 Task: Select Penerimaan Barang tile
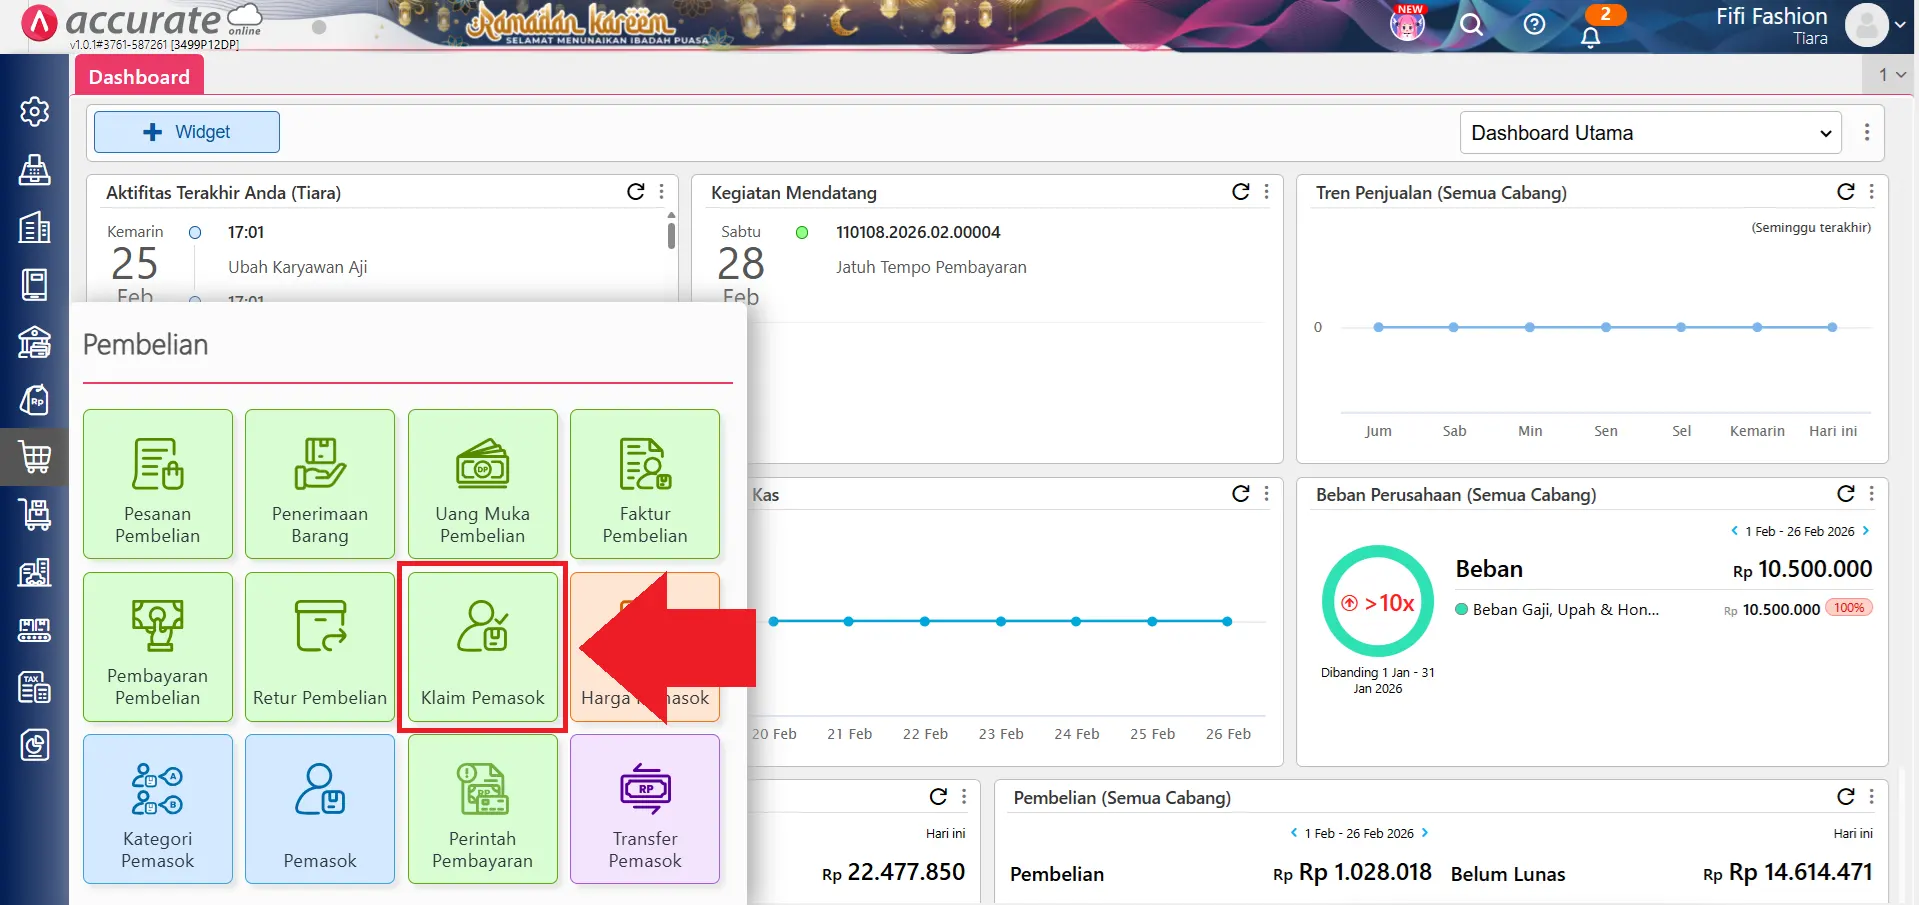pyautogui.click(x=320, y=484)
